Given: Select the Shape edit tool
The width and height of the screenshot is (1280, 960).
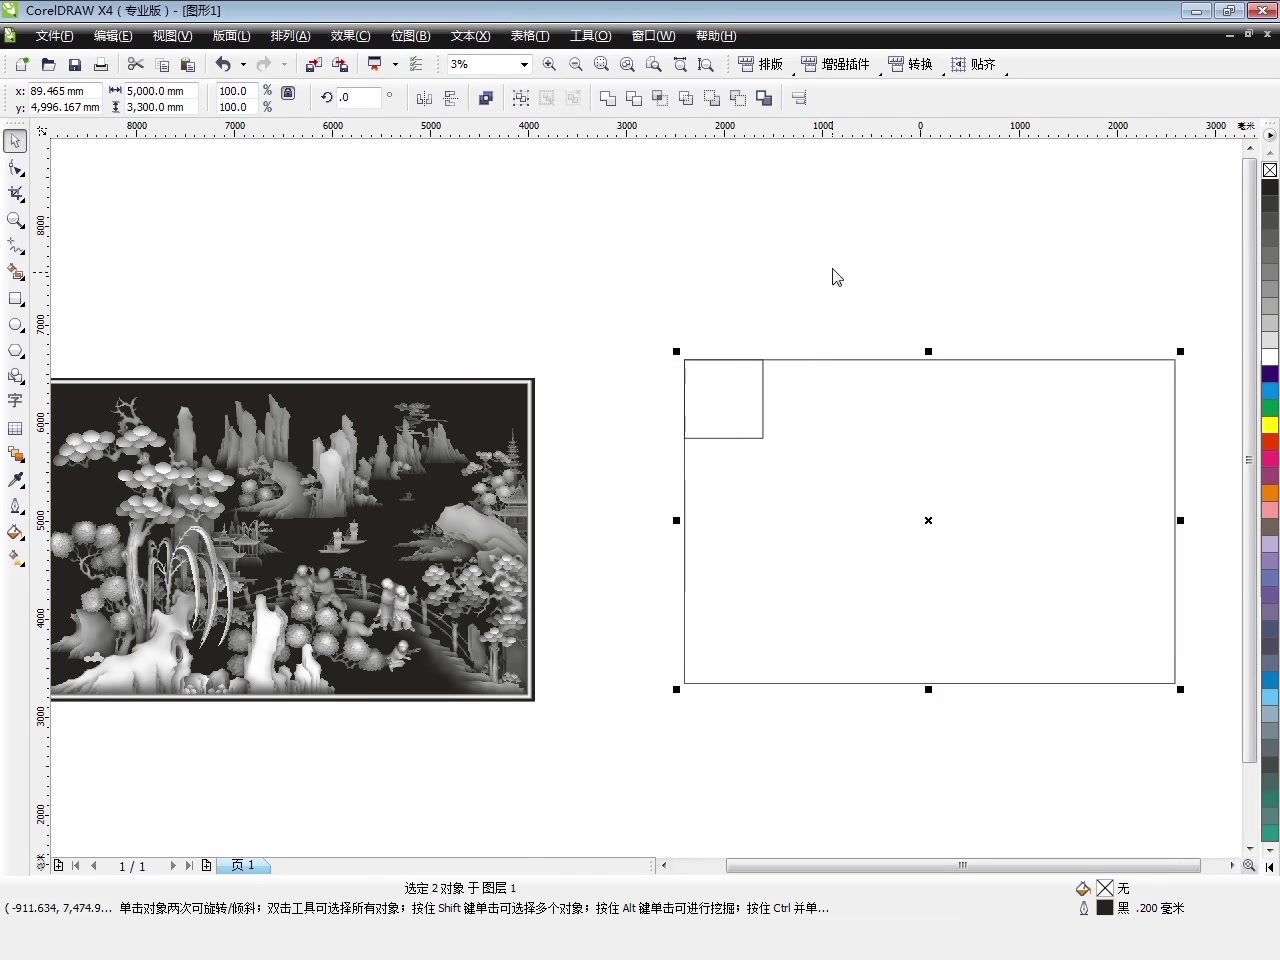Looking at the screenshot, I should 15,168.
